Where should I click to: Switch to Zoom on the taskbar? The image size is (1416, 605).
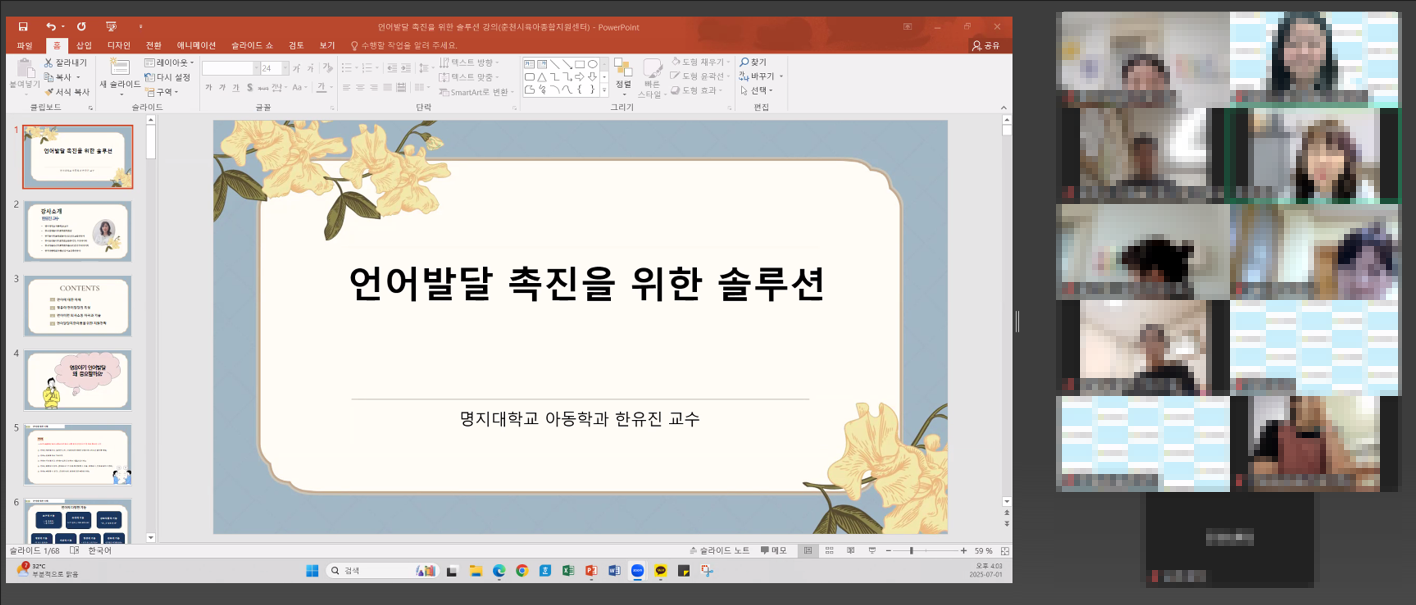pyautogui.click(x=637, y=571)
